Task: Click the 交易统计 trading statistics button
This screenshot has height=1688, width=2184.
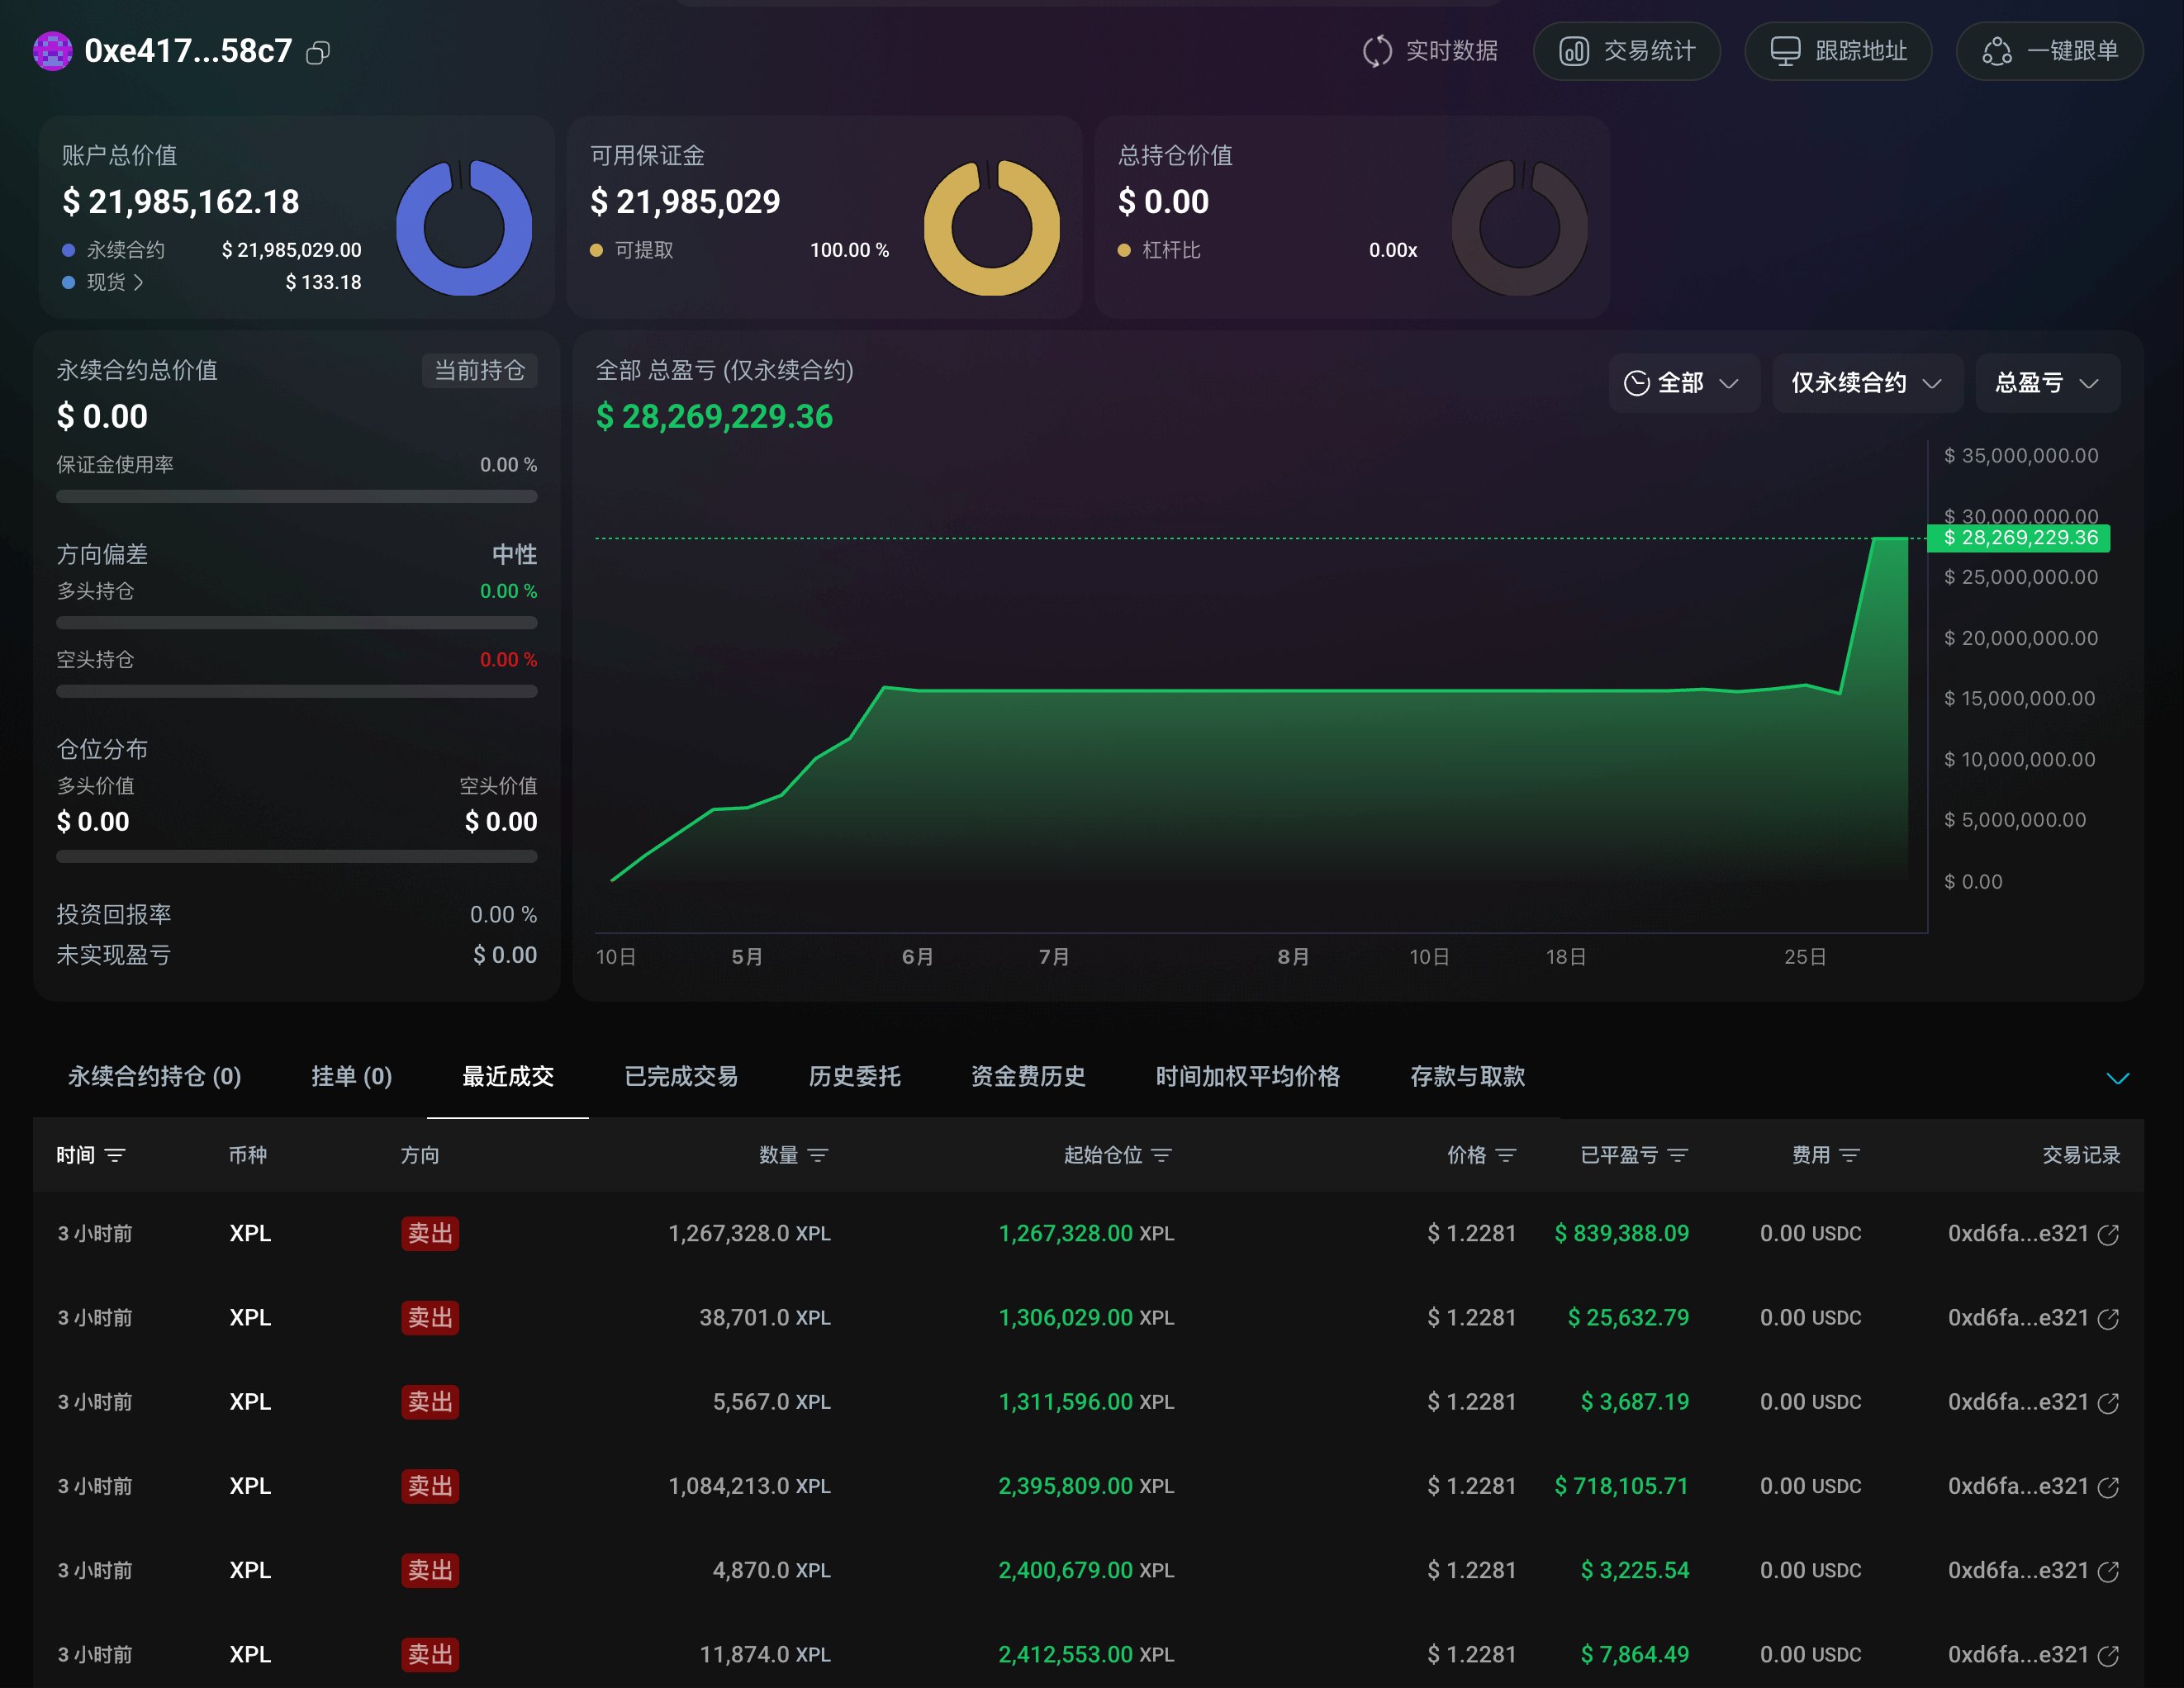Action: [1626, 51]
